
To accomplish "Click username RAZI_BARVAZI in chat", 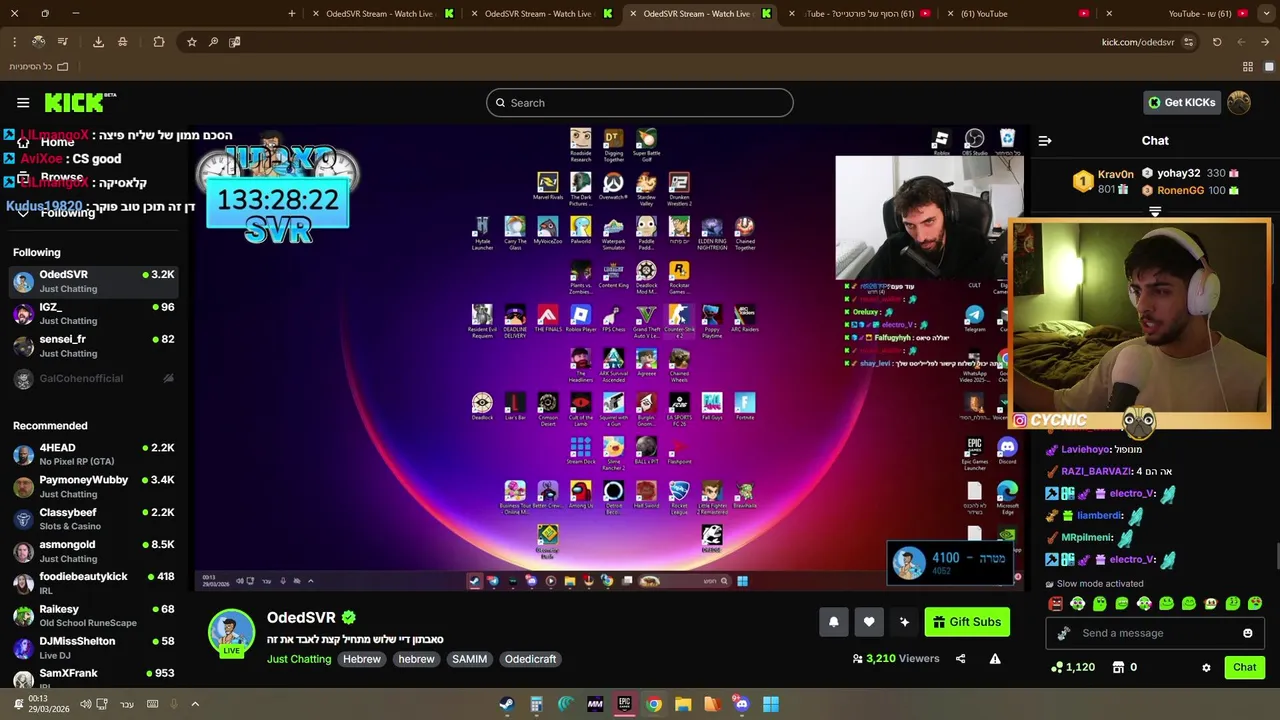I will pyautogui.click(x=1096, y=471).
